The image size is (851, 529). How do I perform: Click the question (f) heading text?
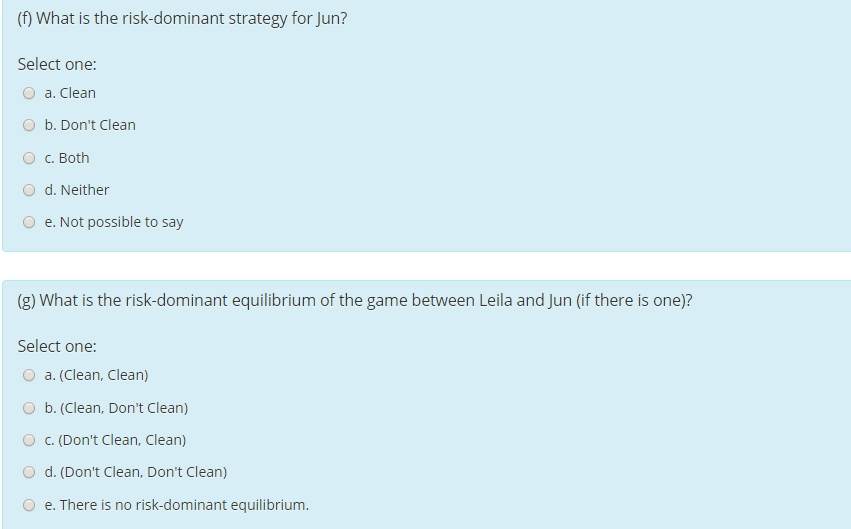[183, 18]
